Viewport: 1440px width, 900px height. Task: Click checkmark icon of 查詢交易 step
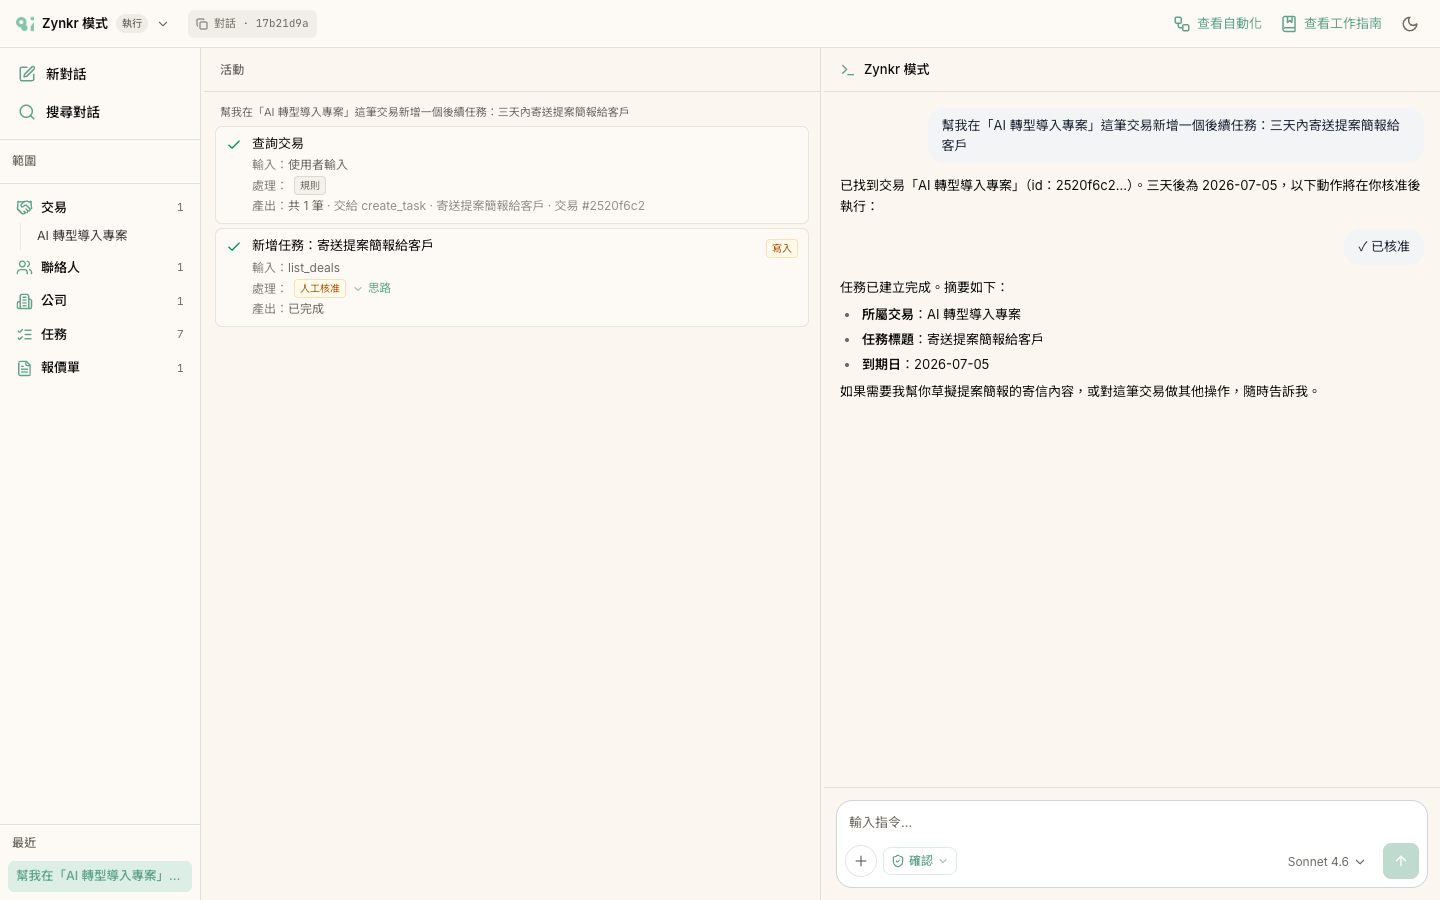[x=234, y=145]
